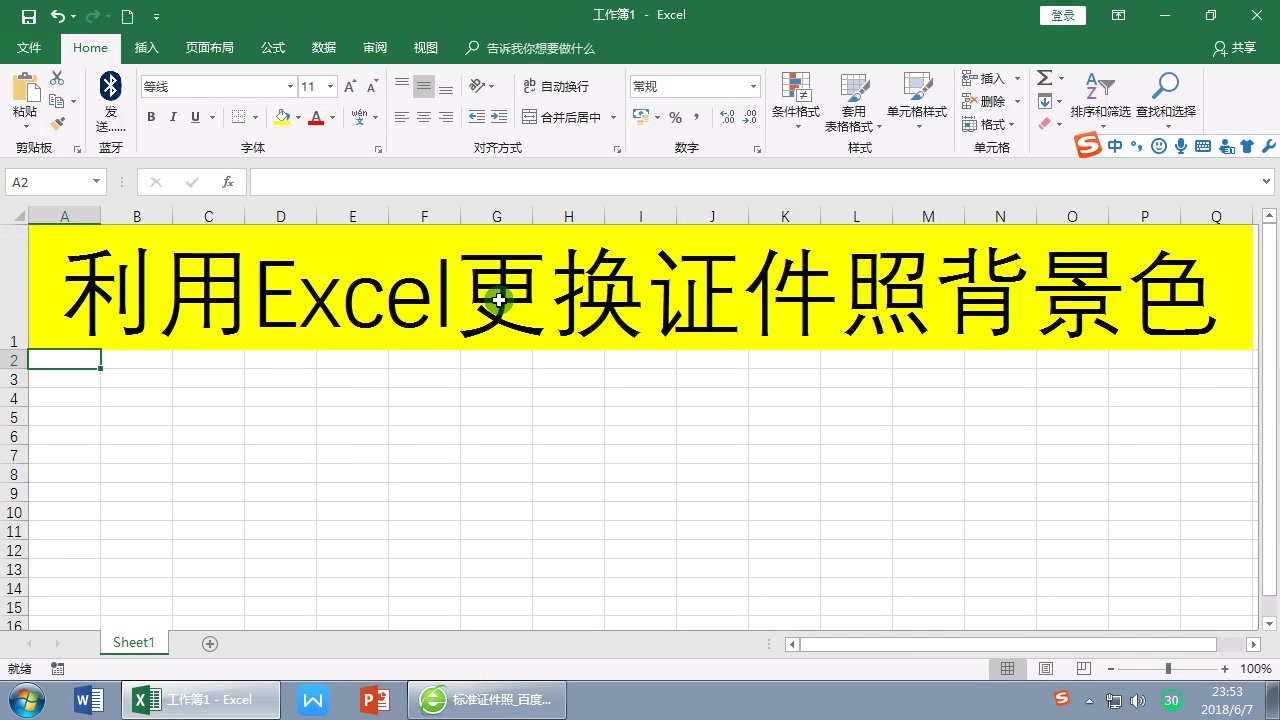
Task: Open the 单元格样式 dropdown
Action: [916, 102]
